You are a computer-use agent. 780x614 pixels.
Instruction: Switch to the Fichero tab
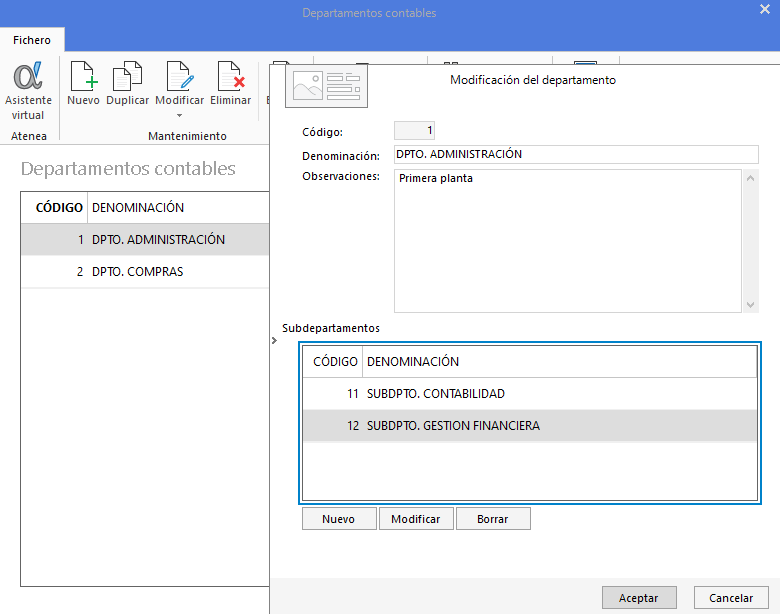[x=32, y=40]
